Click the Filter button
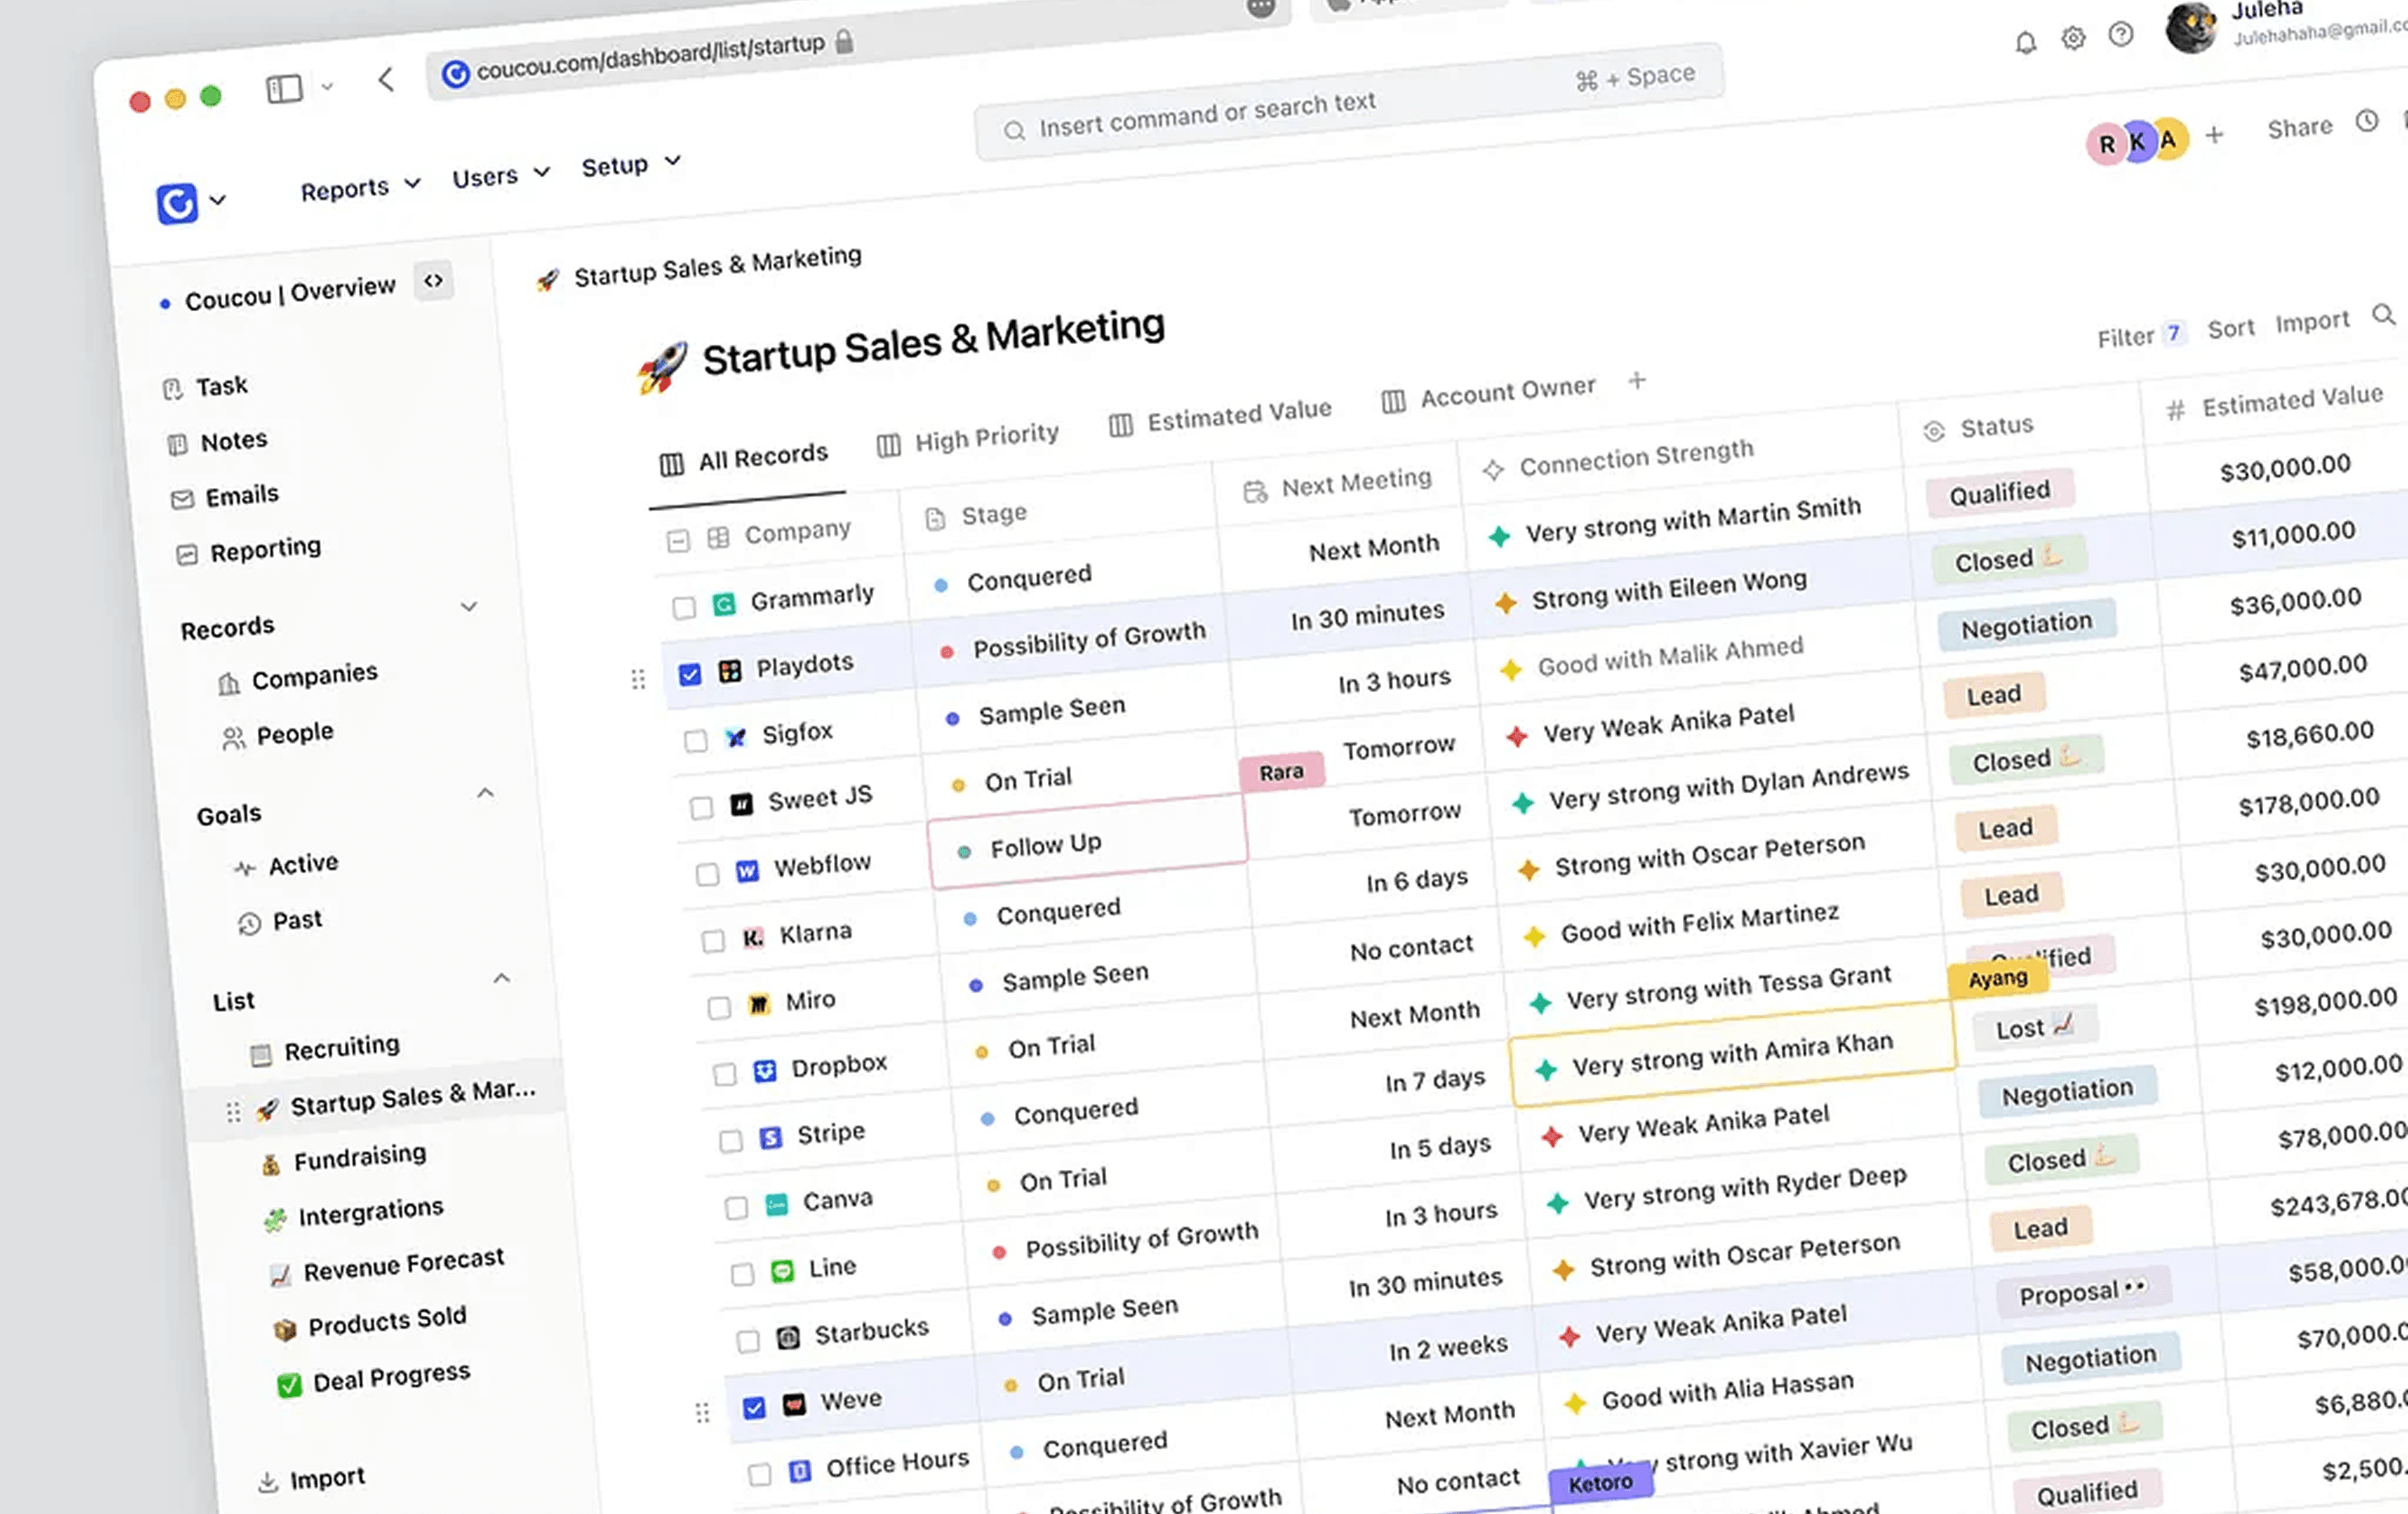The image size is (2408, 1514). tap(2125, 338)
